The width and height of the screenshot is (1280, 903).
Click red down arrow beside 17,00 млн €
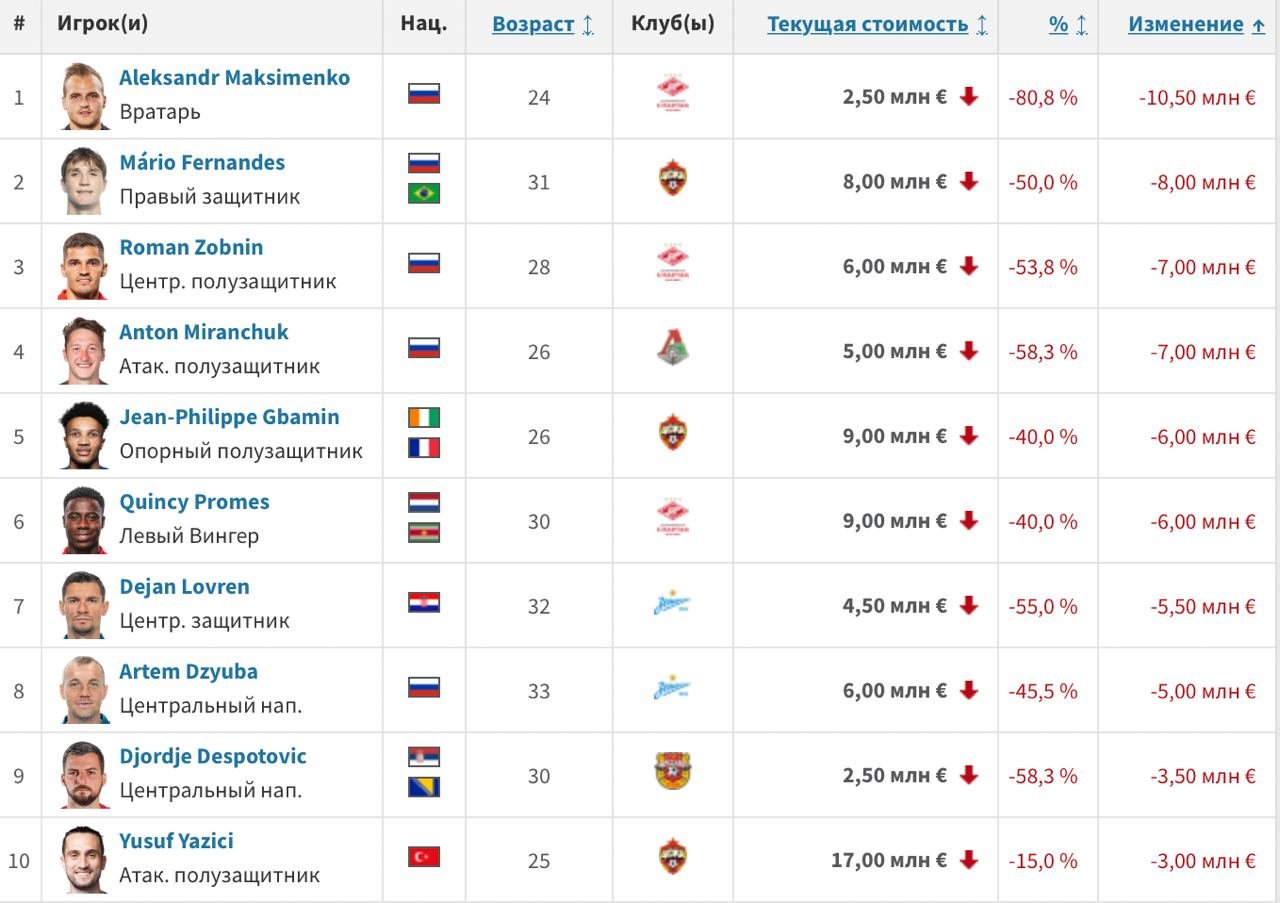(x=968, y=859)
